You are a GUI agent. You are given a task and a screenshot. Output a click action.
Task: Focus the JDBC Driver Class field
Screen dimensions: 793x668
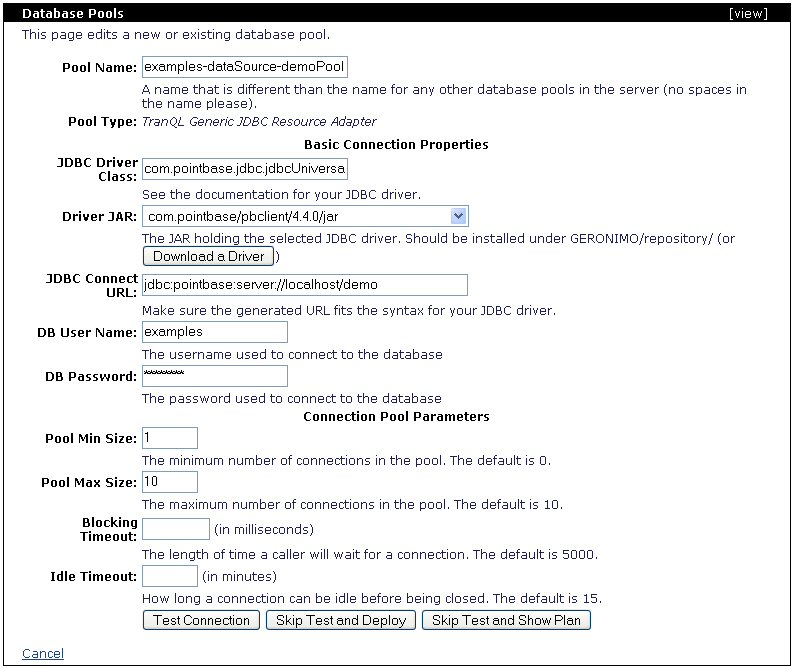[245, 168]
